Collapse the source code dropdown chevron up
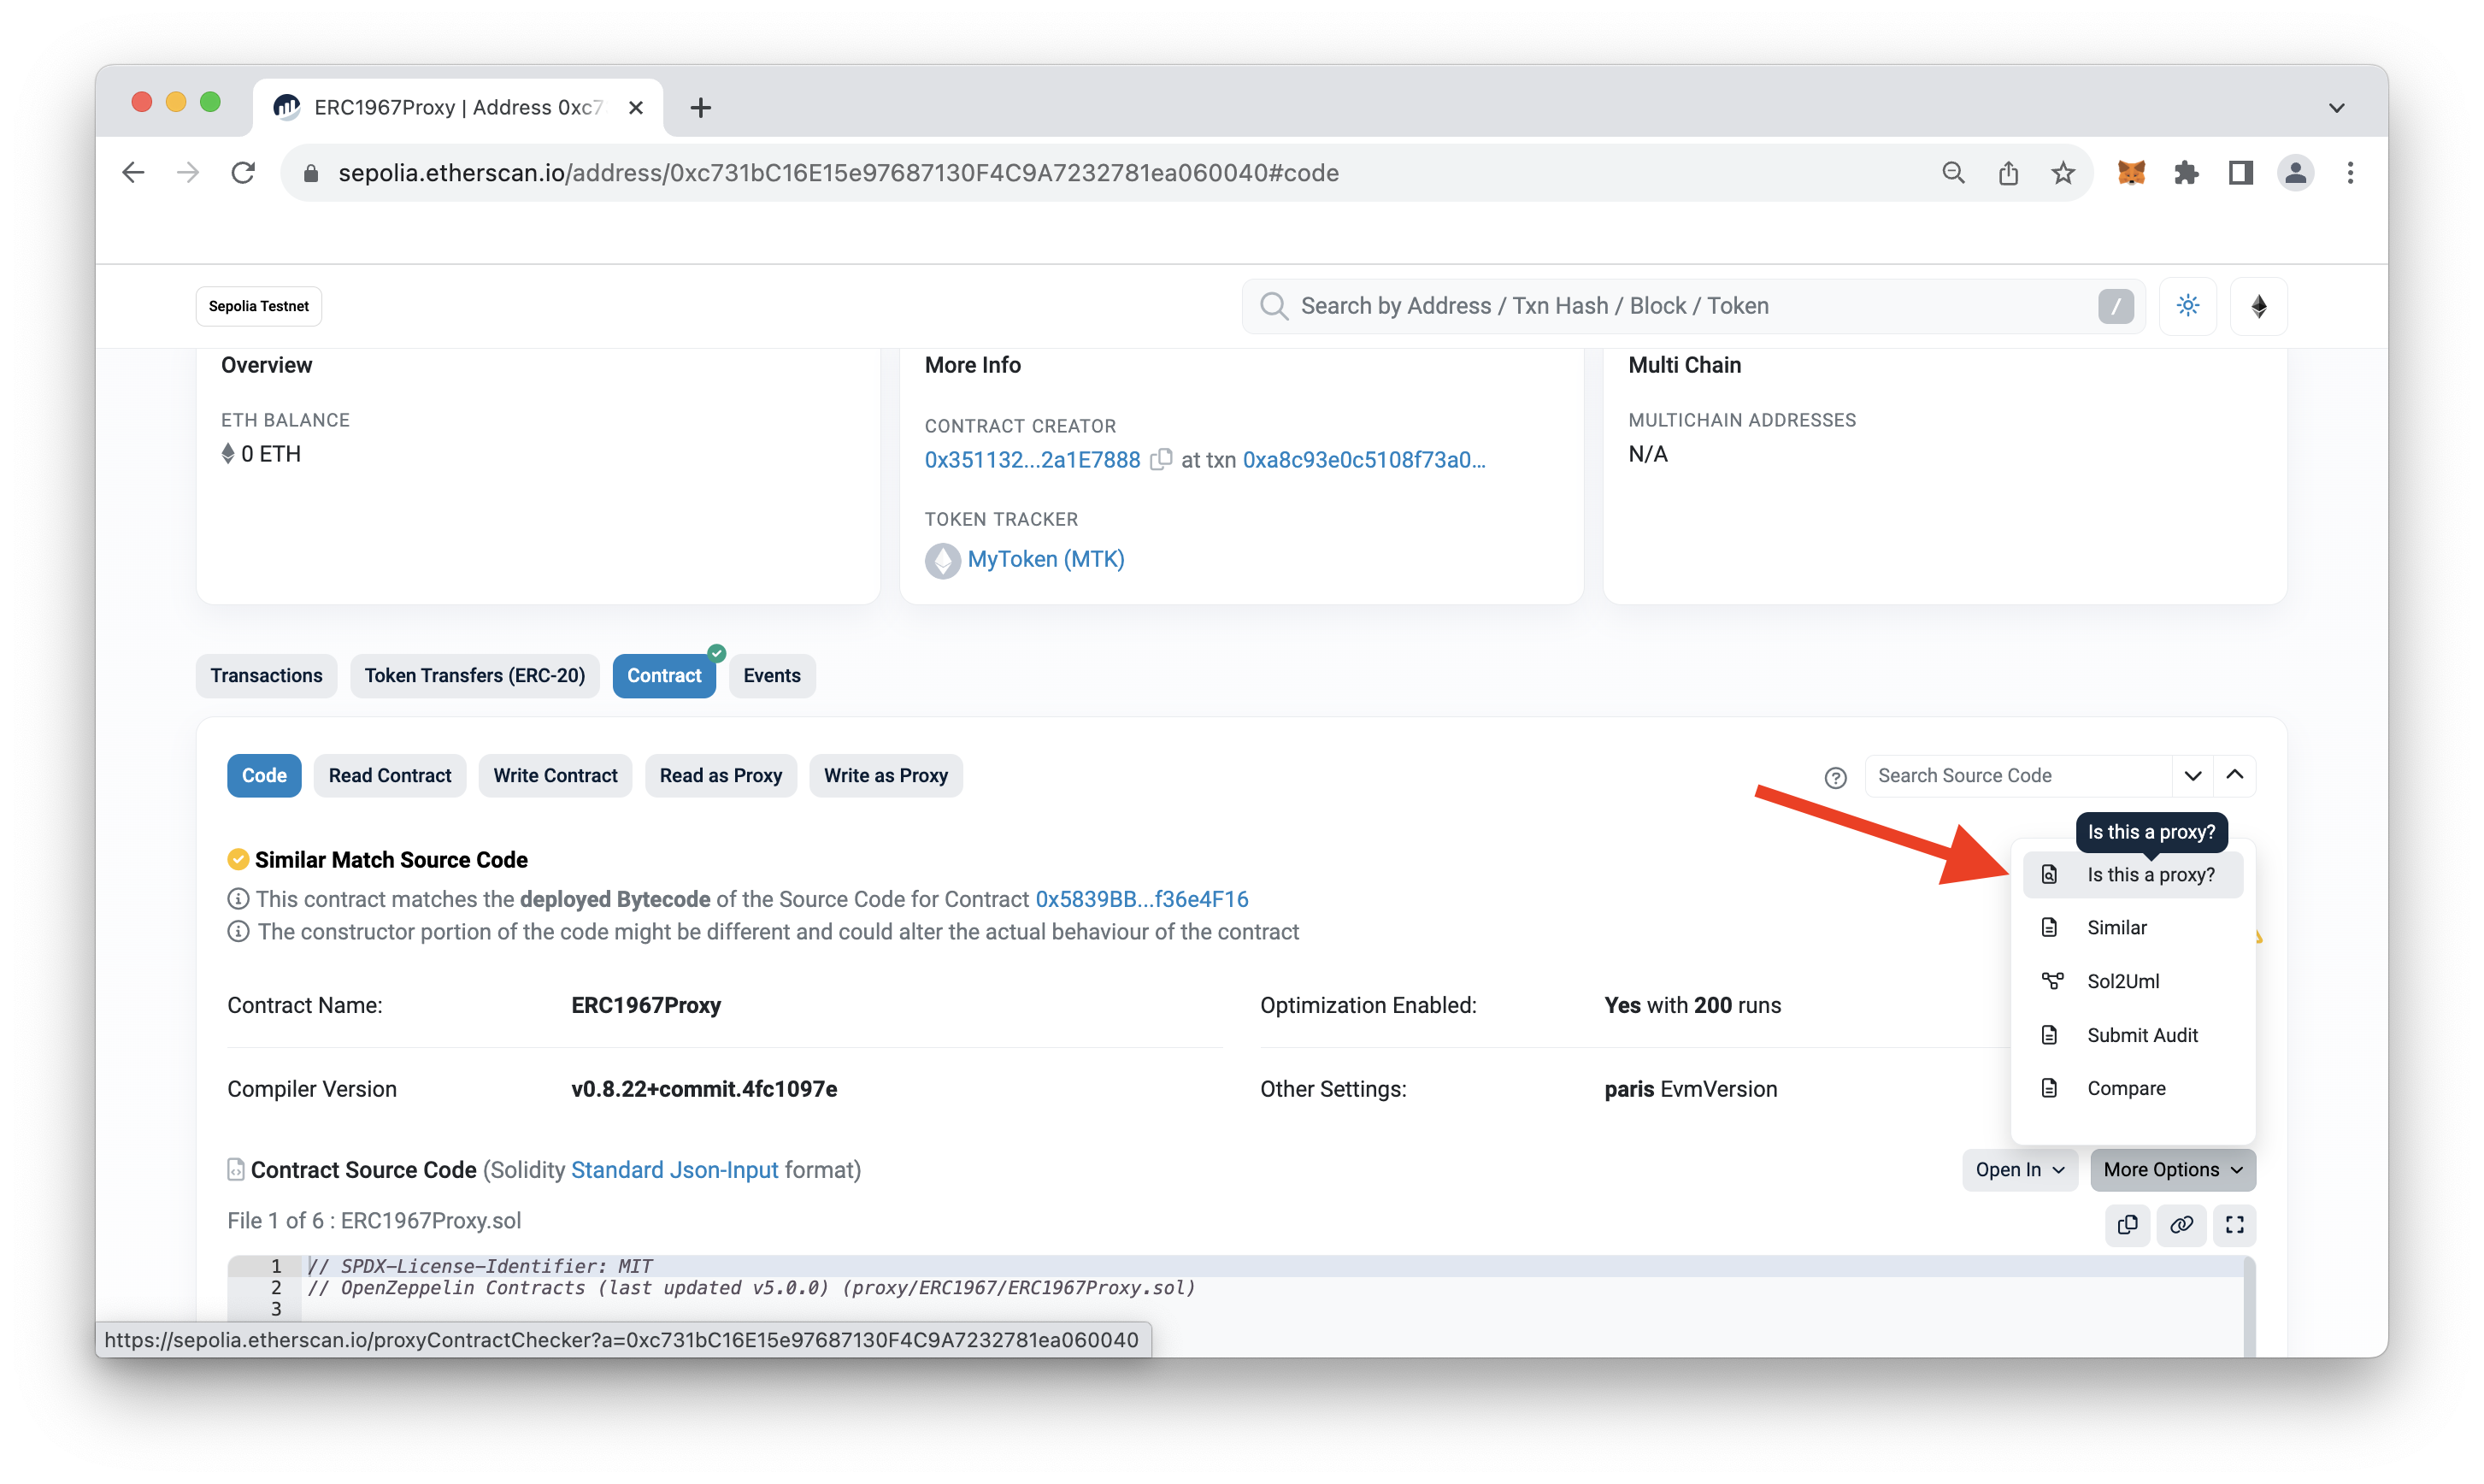This screenshot has height=1484, width=2484. click(x=2235, y=774)
